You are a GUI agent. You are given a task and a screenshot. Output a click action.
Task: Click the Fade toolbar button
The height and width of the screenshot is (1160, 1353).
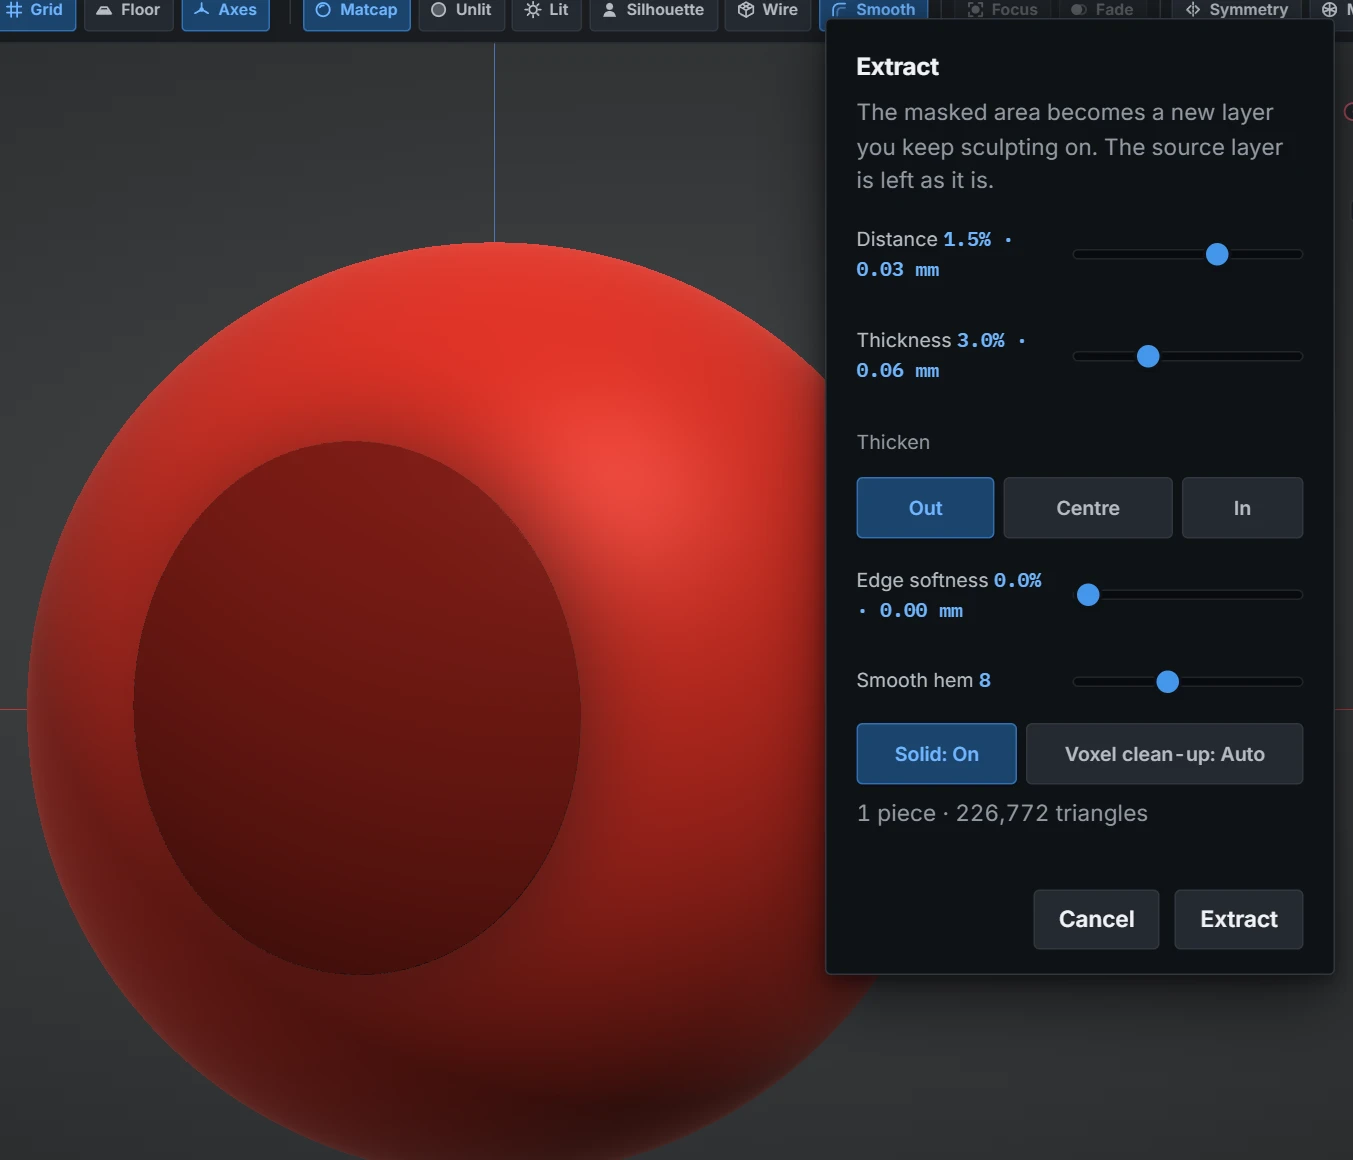[x=1102, y=10]
